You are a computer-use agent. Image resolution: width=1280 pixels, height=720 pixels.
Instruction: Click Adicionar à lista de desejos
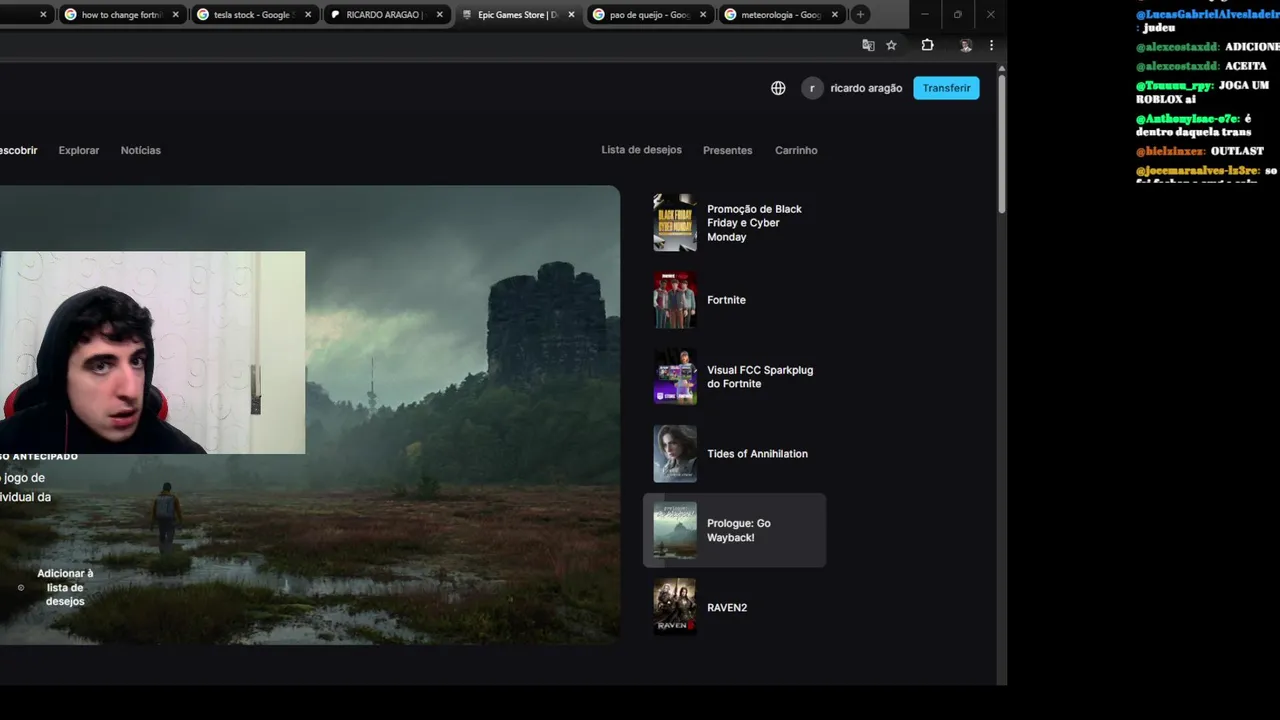click(65, 587)
